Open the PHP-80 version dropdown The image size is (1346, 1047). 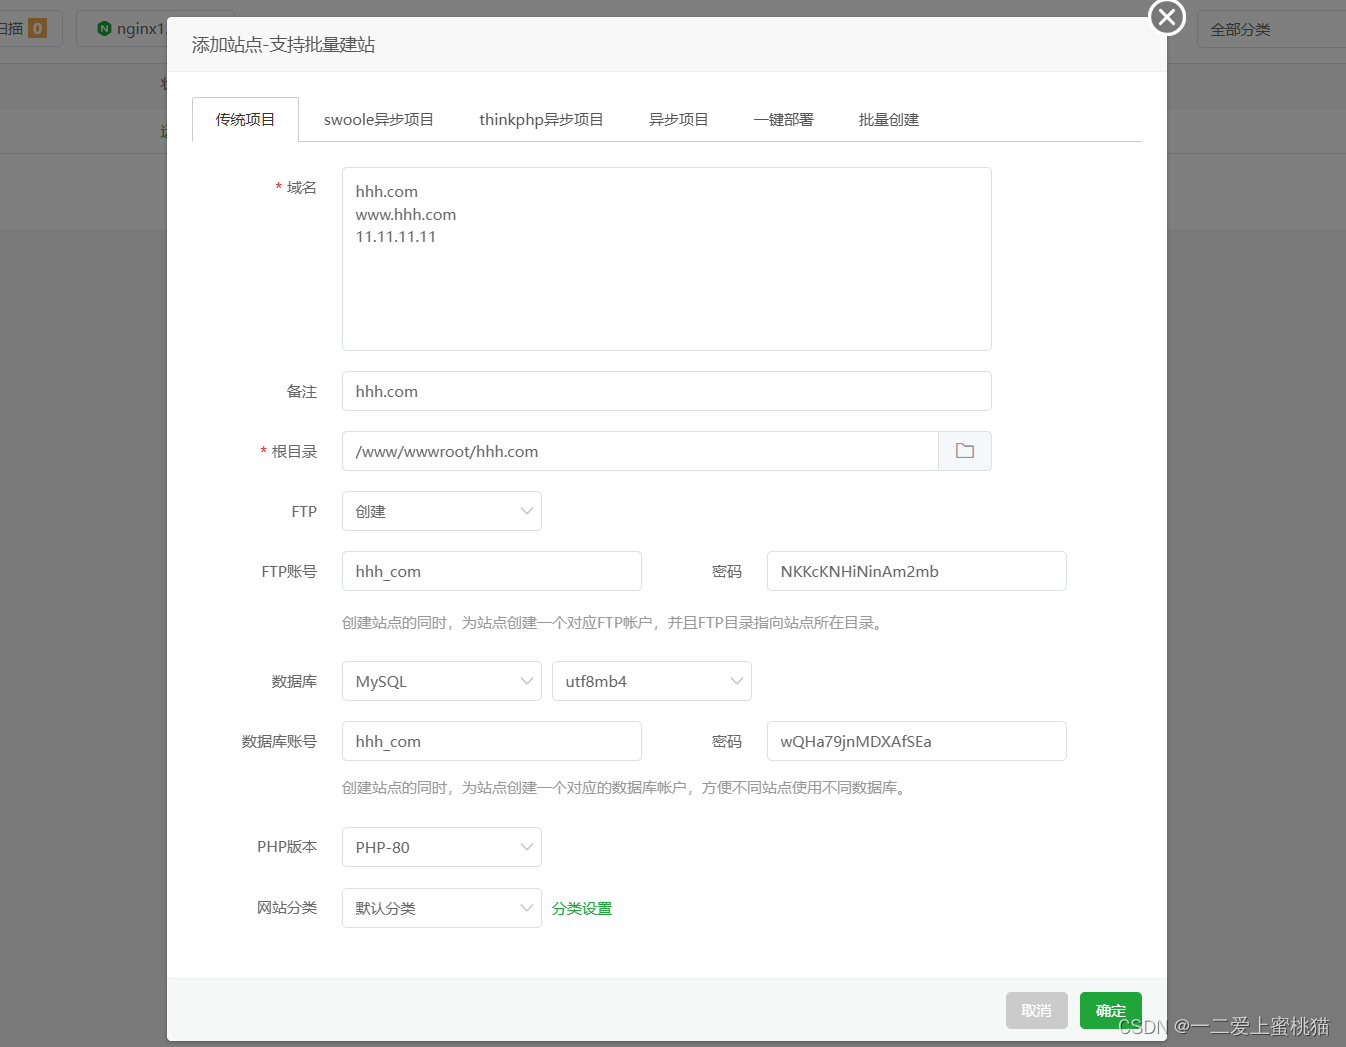(442, 847)
